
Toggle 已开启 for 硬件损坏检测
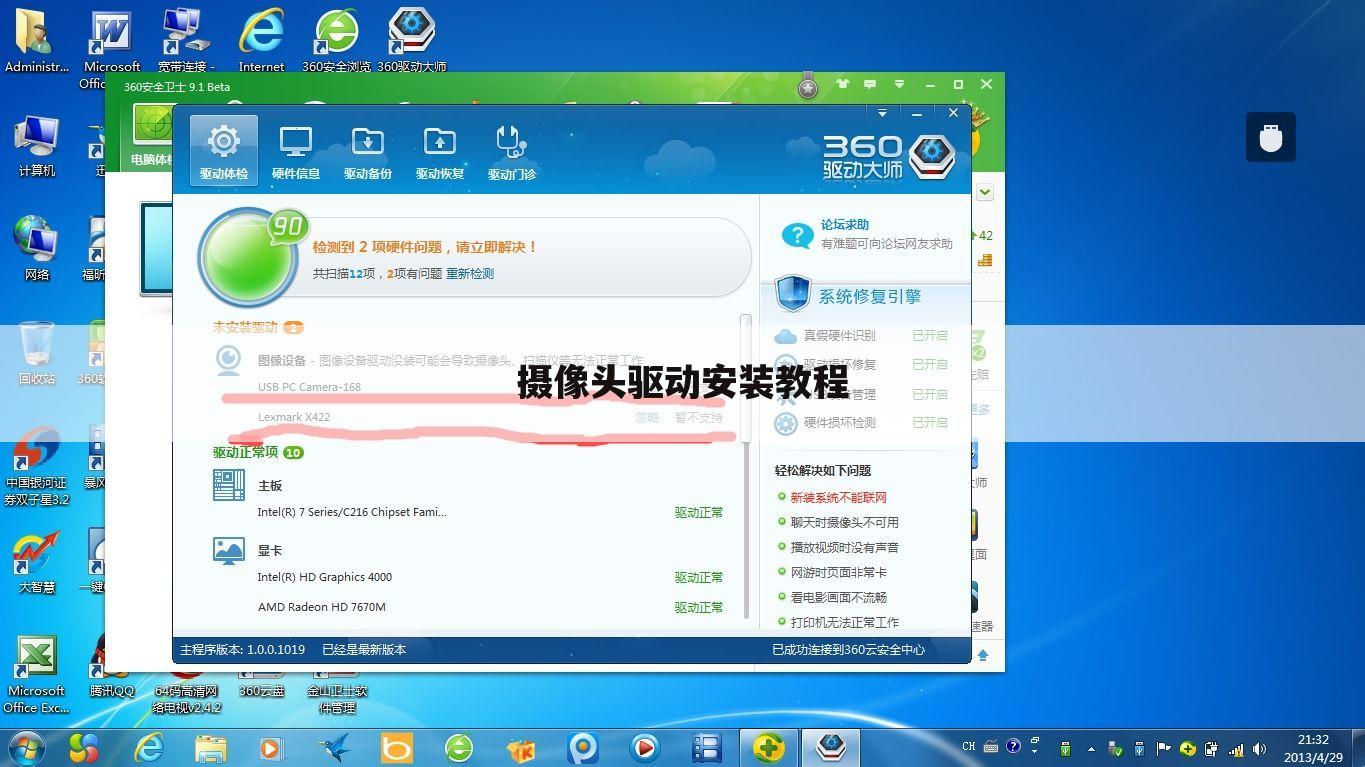[x=929, y=422]
